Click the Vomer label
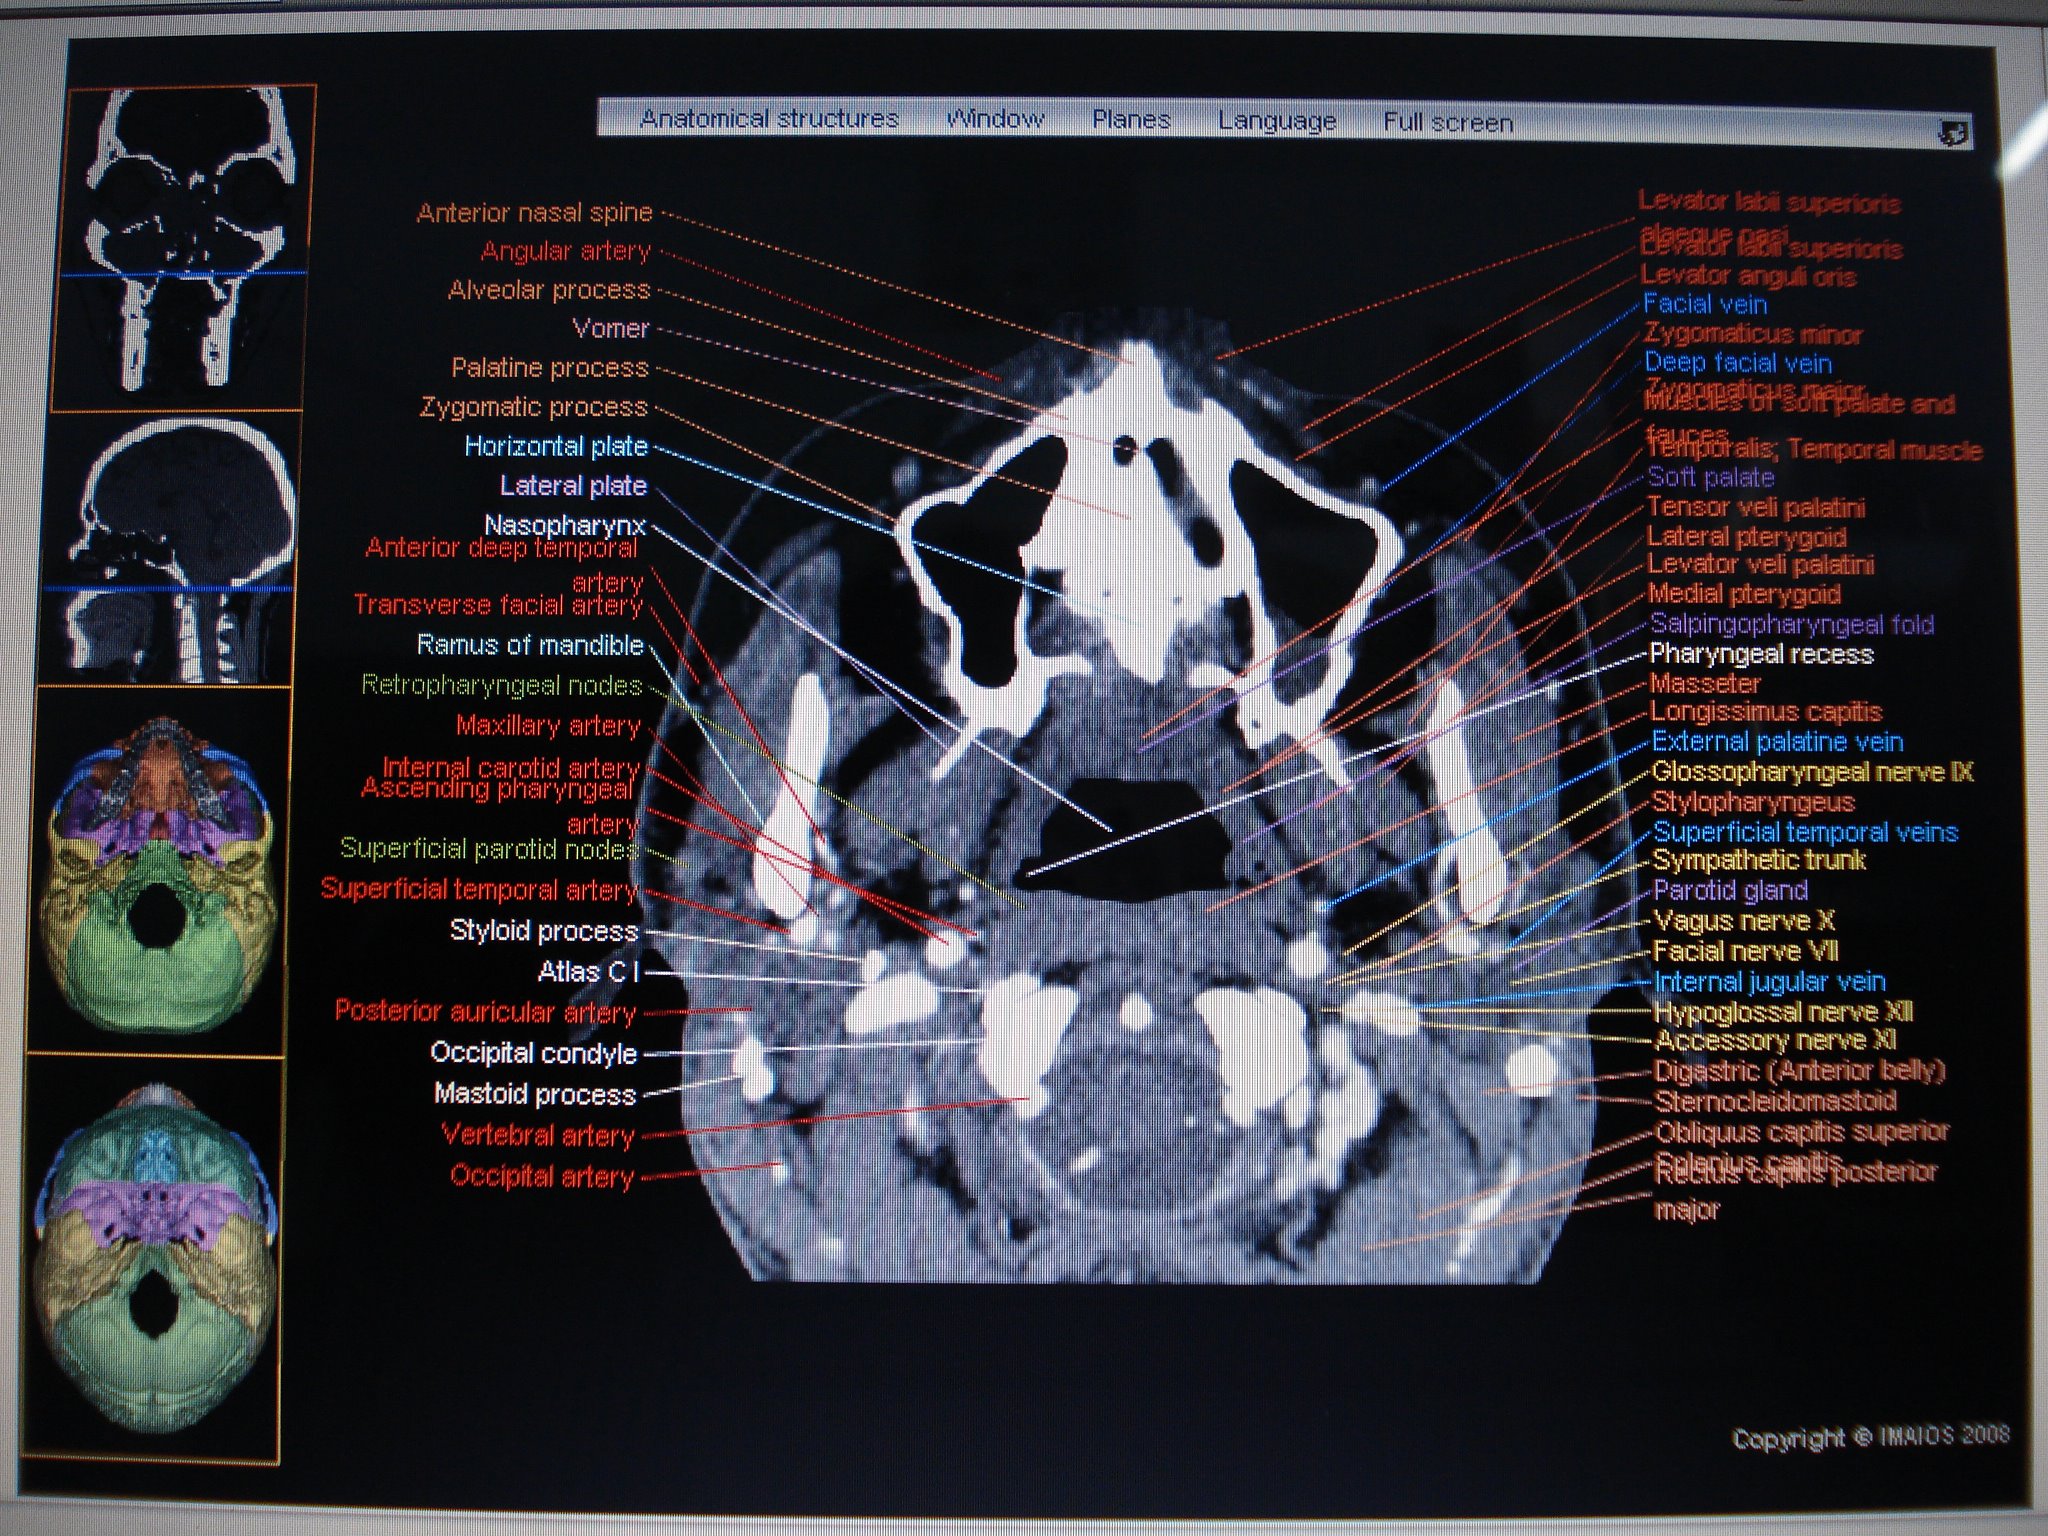The height and width of the screenshot is (1536, 2048). (610, 328)
